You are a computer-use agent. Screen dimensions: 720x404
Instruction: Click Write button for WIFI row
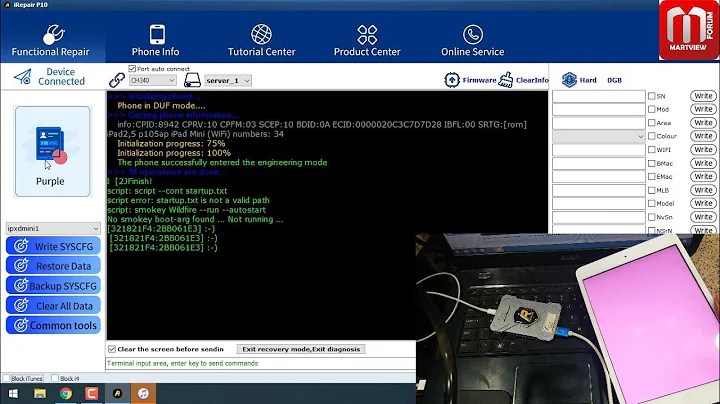(x=703, y=150)
